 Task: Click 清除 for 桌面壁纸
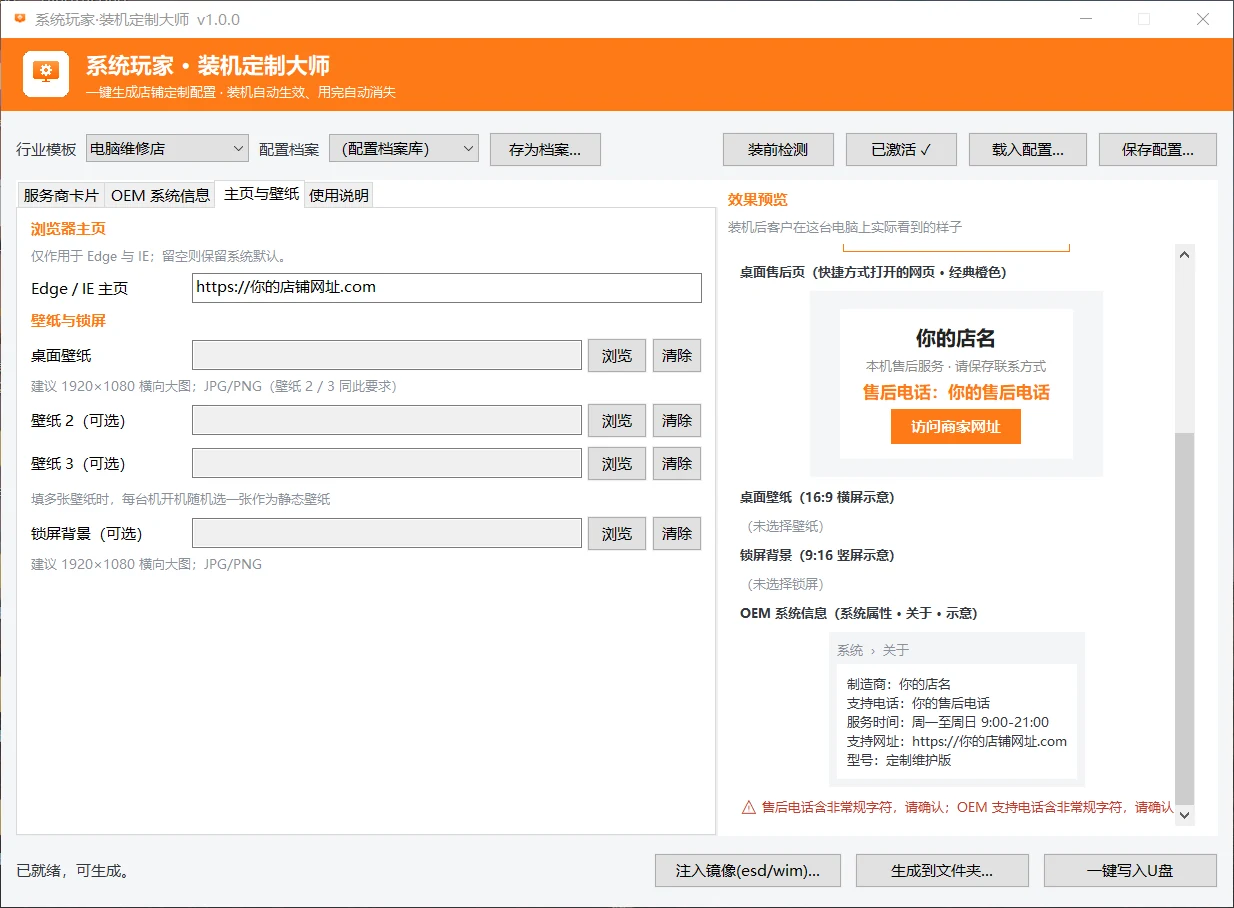coord(677,356)
